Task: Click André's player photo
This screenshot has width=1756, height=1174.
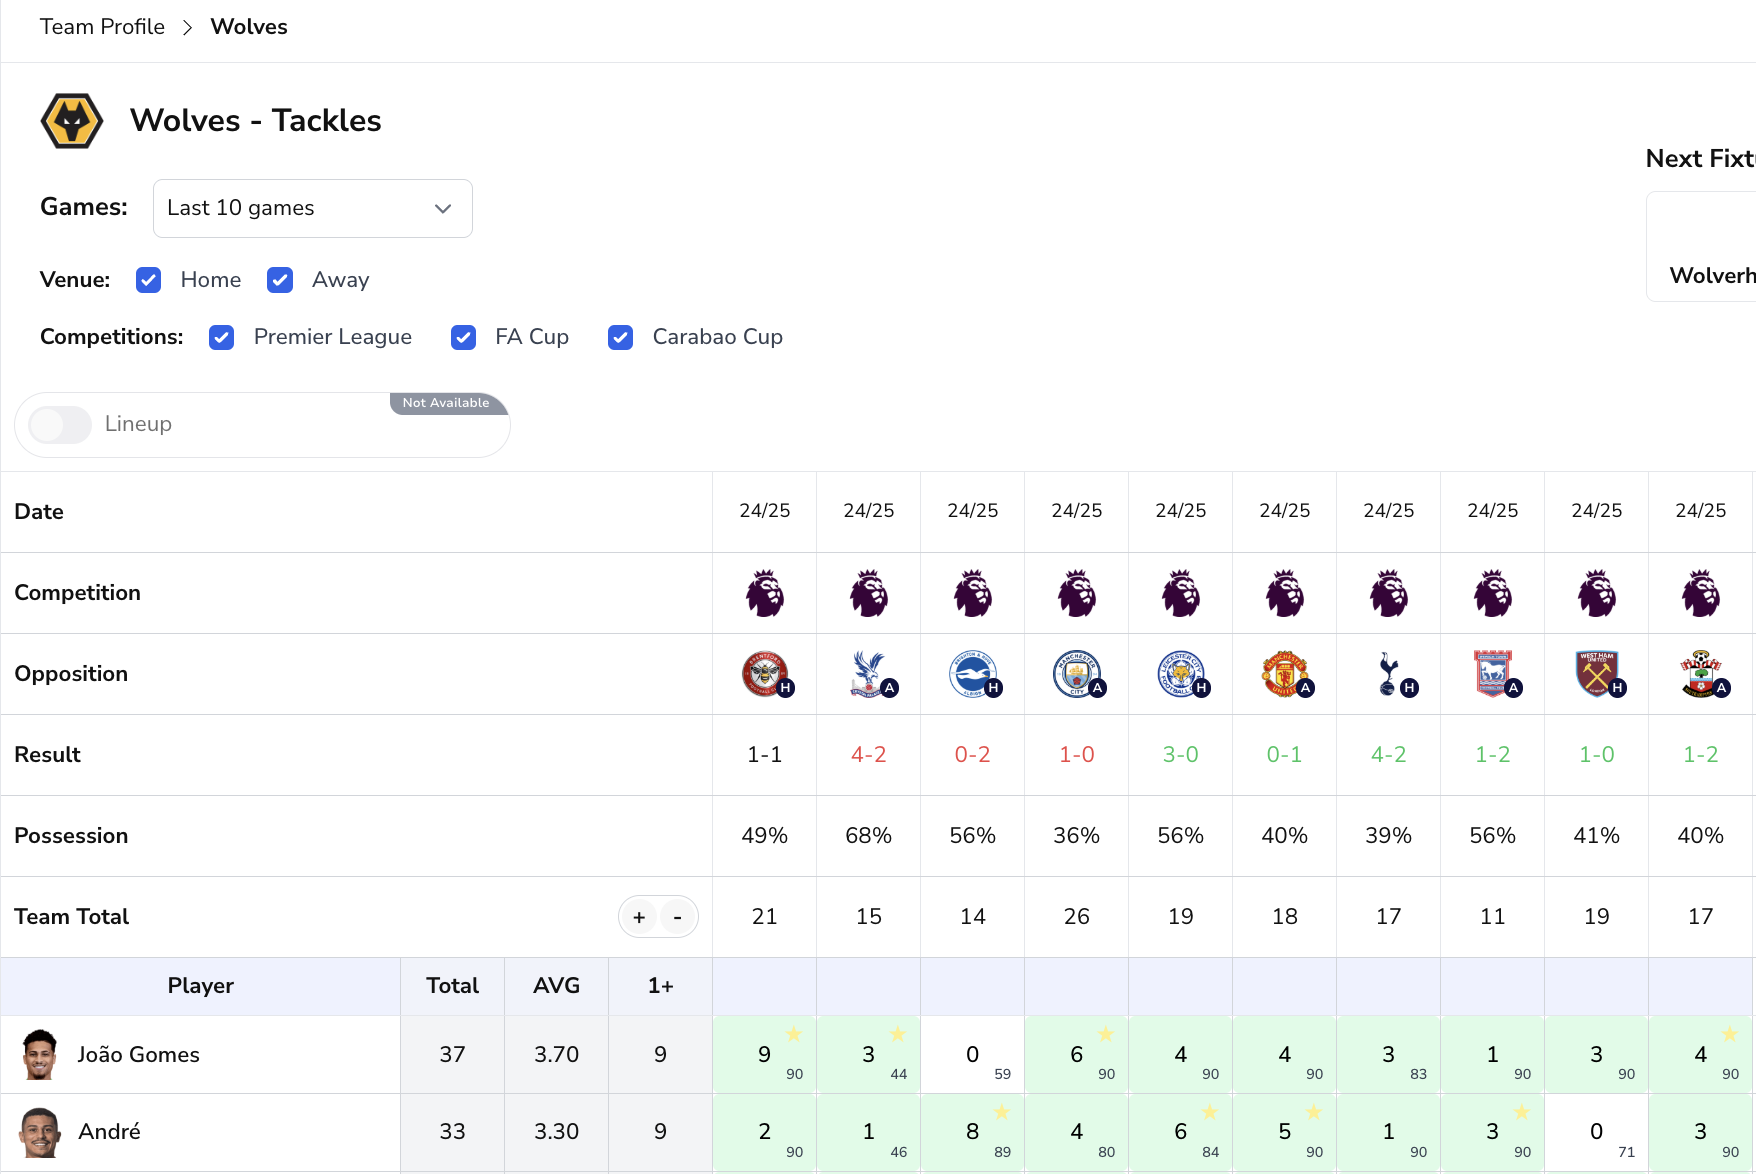Action: [40, 1132]
